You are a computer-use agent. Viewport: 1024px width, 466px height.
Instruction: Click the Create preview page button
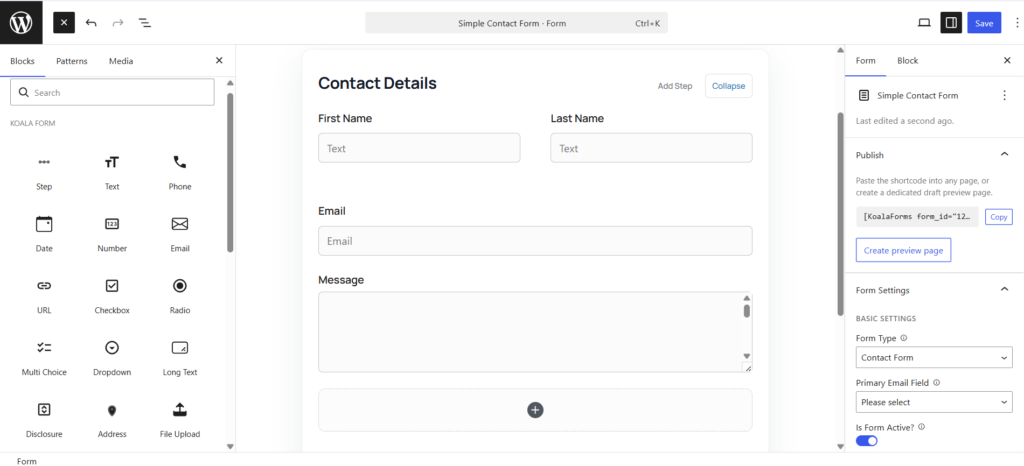(903, 250)
